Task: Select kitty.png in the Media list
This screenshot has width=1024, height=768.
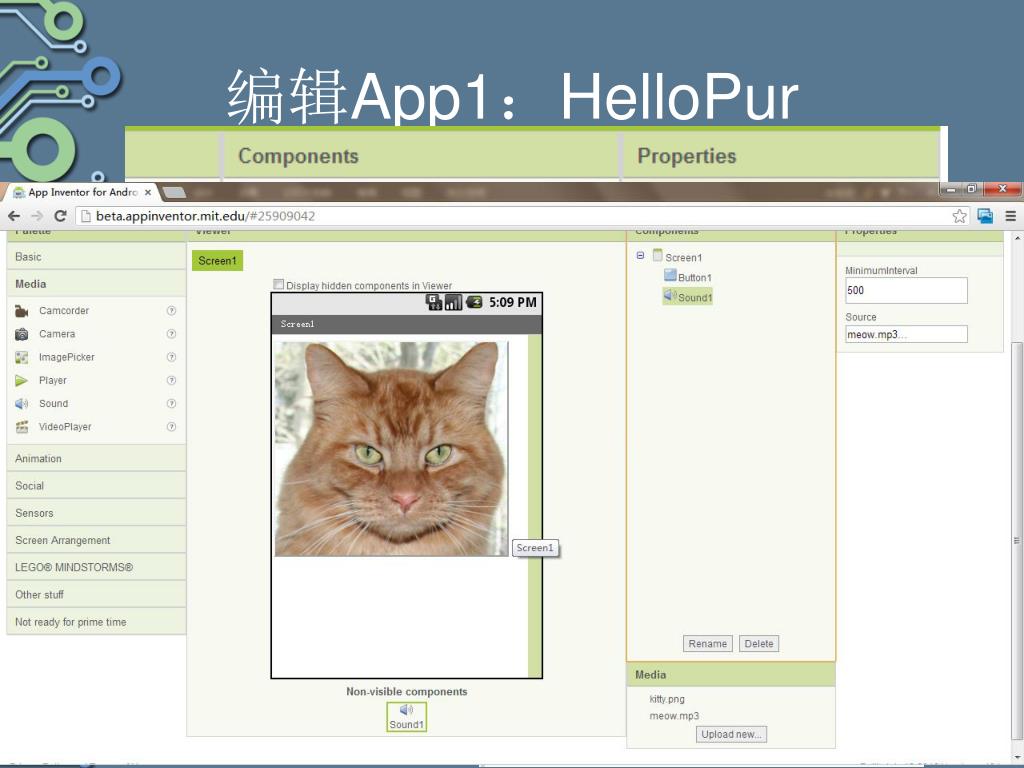Action: coord(667,699)
